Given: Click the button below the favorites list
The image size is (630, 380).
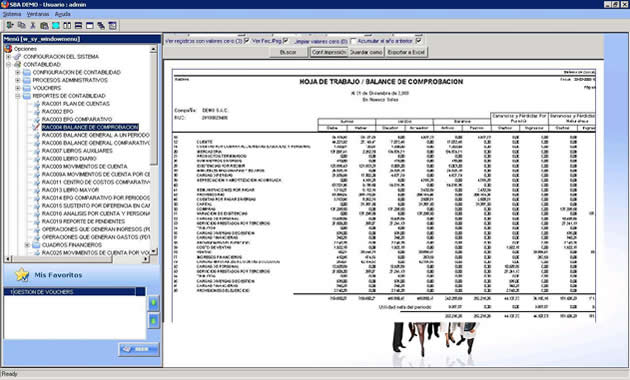Looking at the screenshot, I should tap(139, 349).
